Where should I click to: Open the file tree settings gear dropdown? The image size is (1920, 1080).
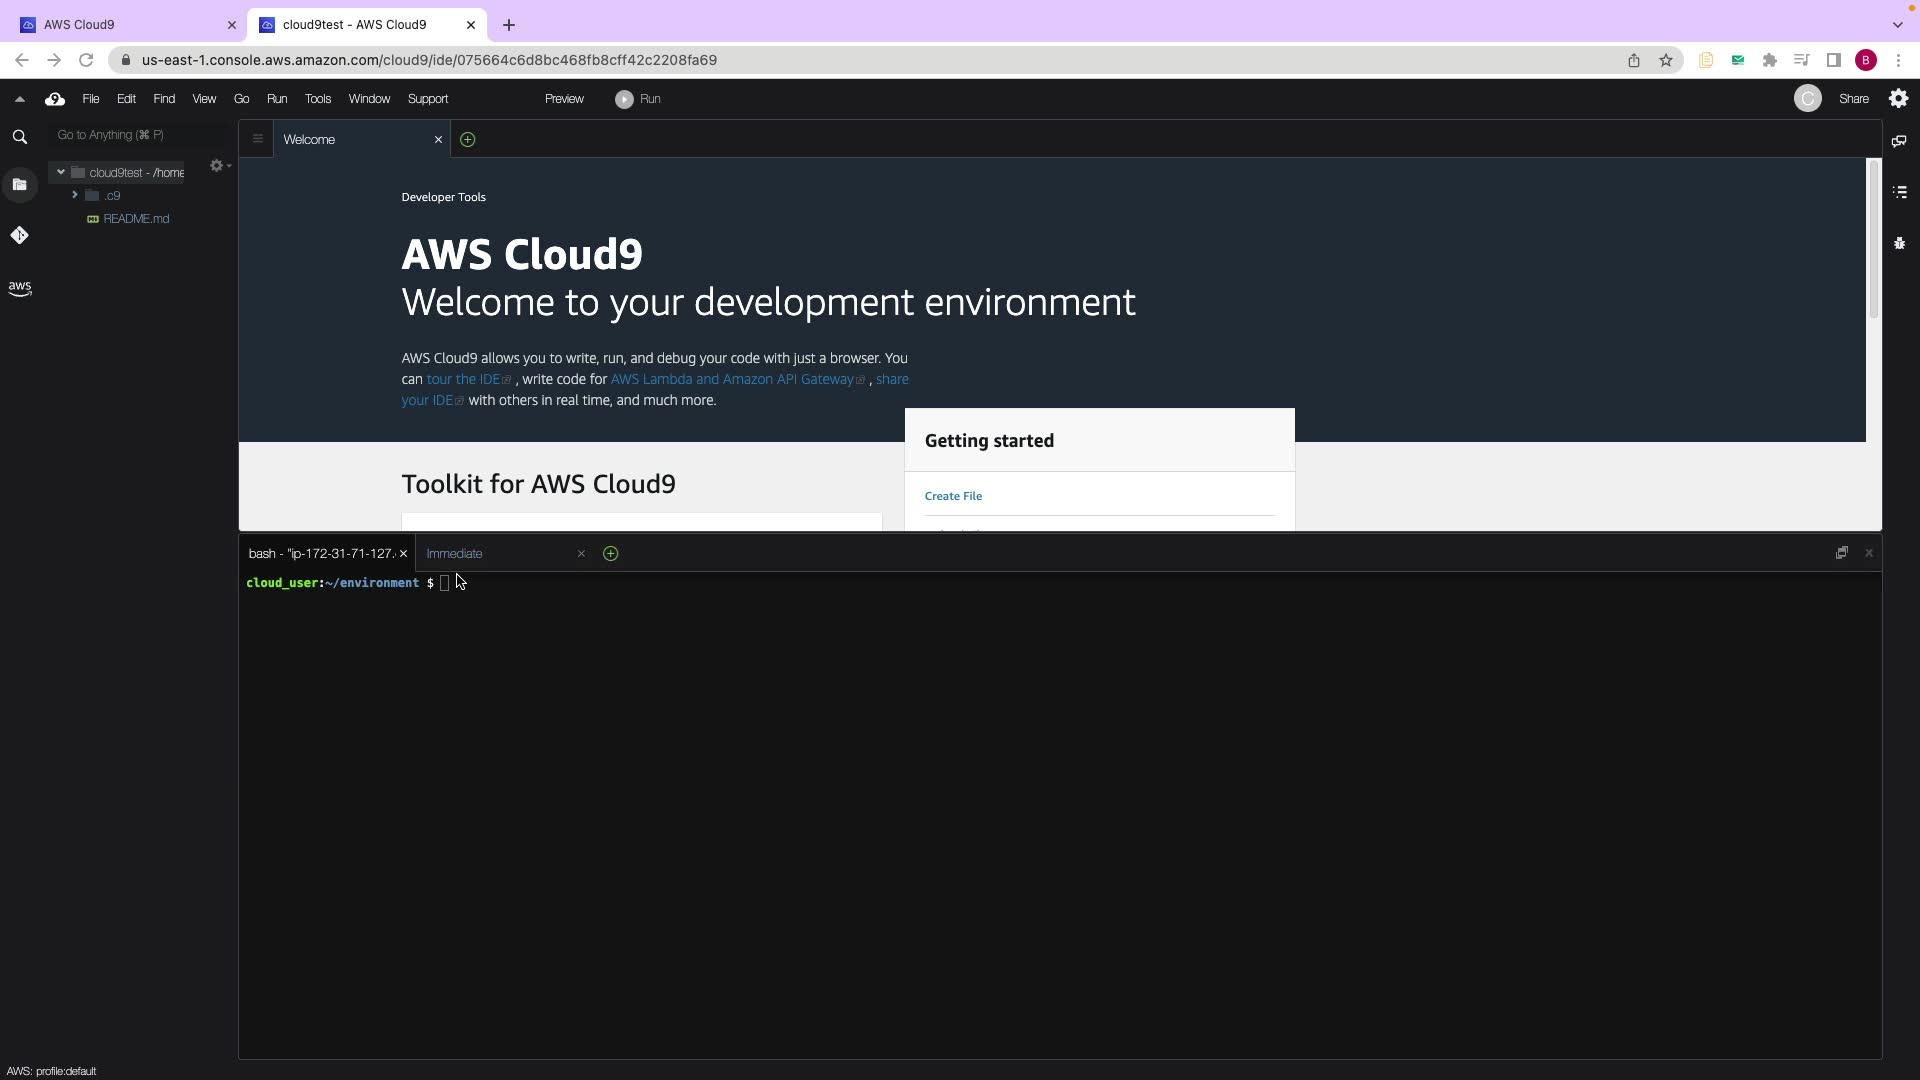tap(219, 166)
